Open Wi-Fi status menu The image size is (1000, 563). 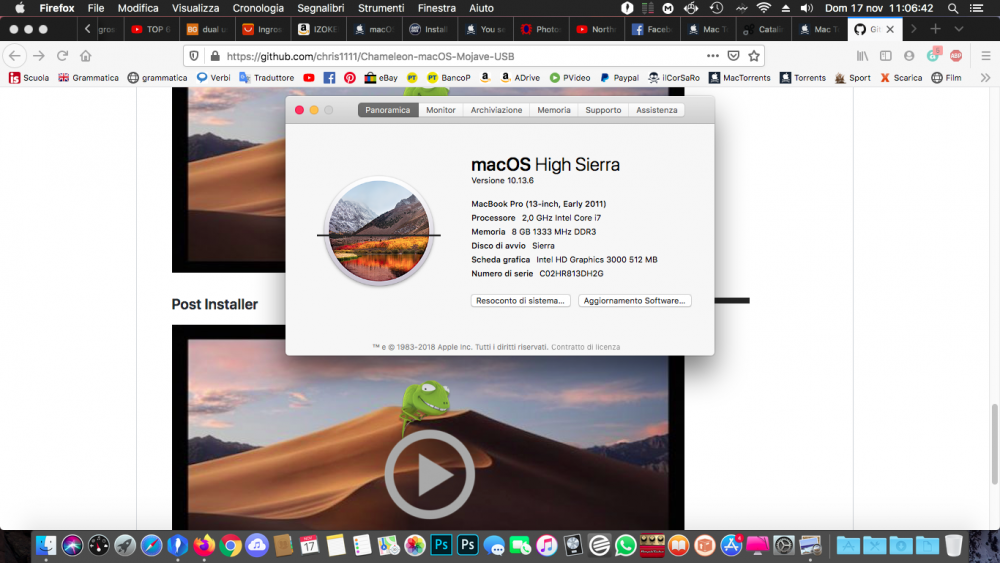point(763,8)
